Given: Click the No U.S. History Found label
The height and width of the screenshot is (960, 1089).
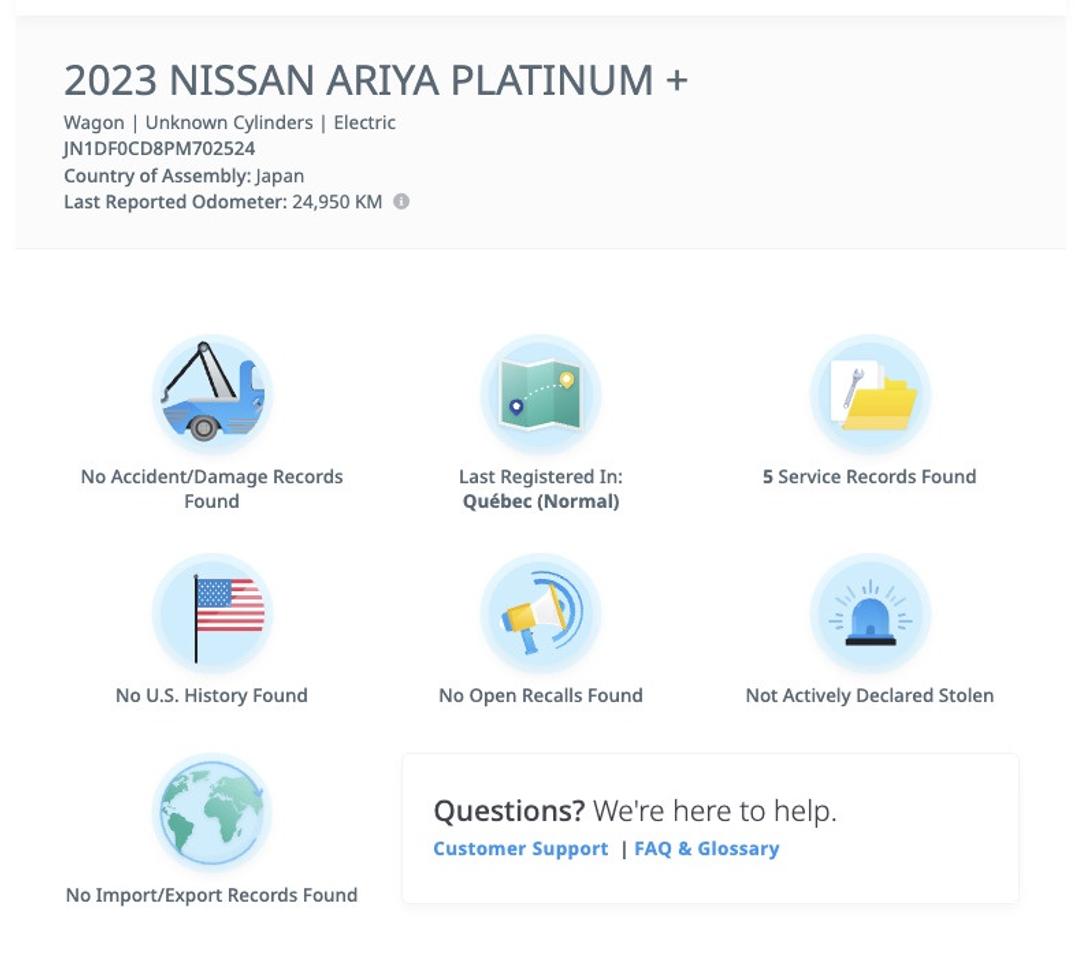Looking at the screenshot, I should coord(212,696).
